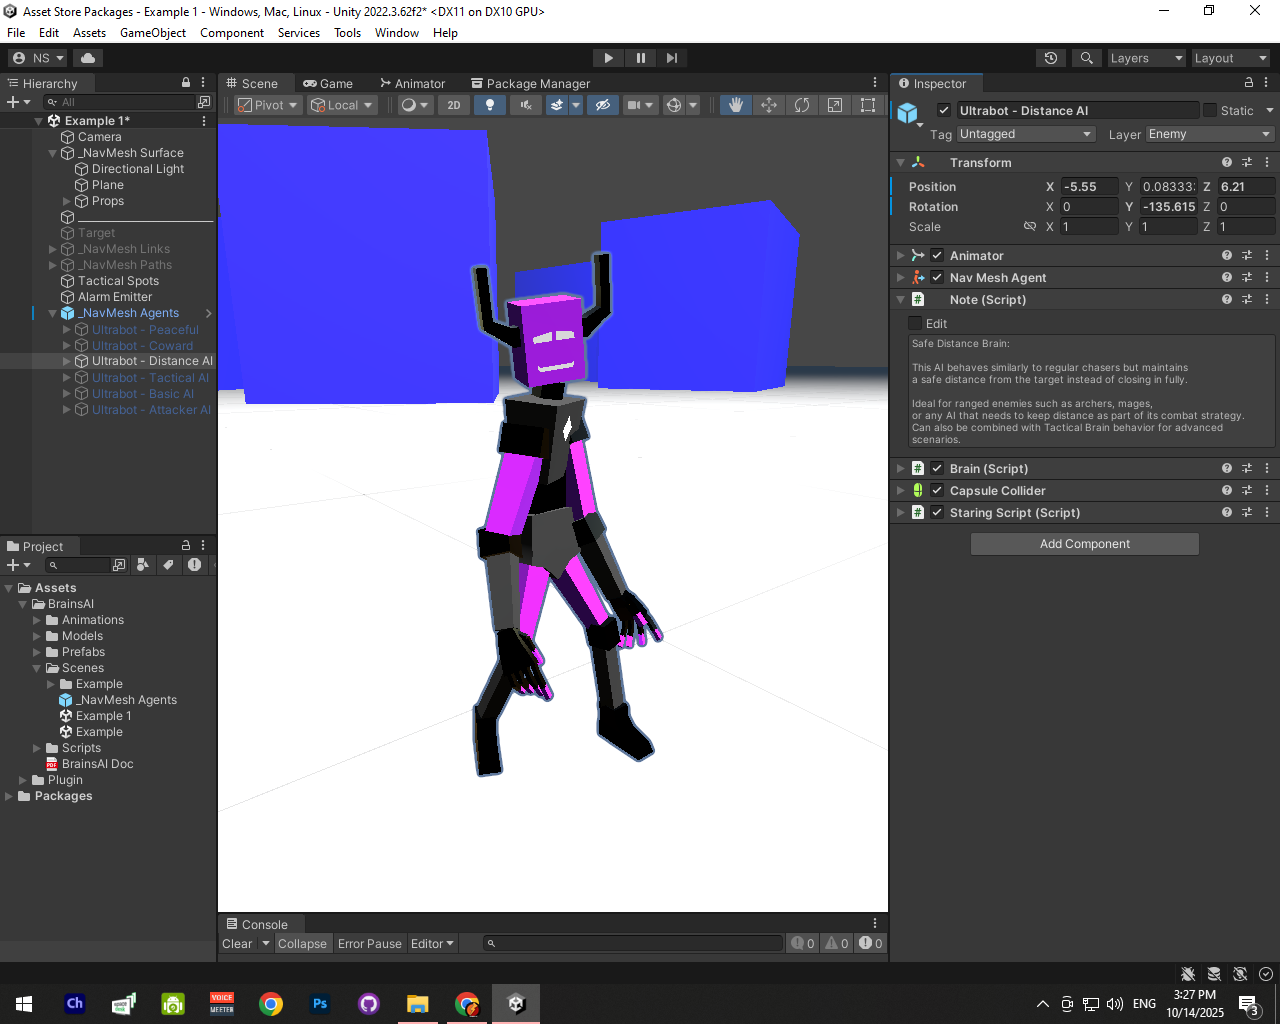Image resolution: width=1280 pixels, height=1024 pixels.
Task: Click the global search magnifier icon
Action: pos(1087,58)
